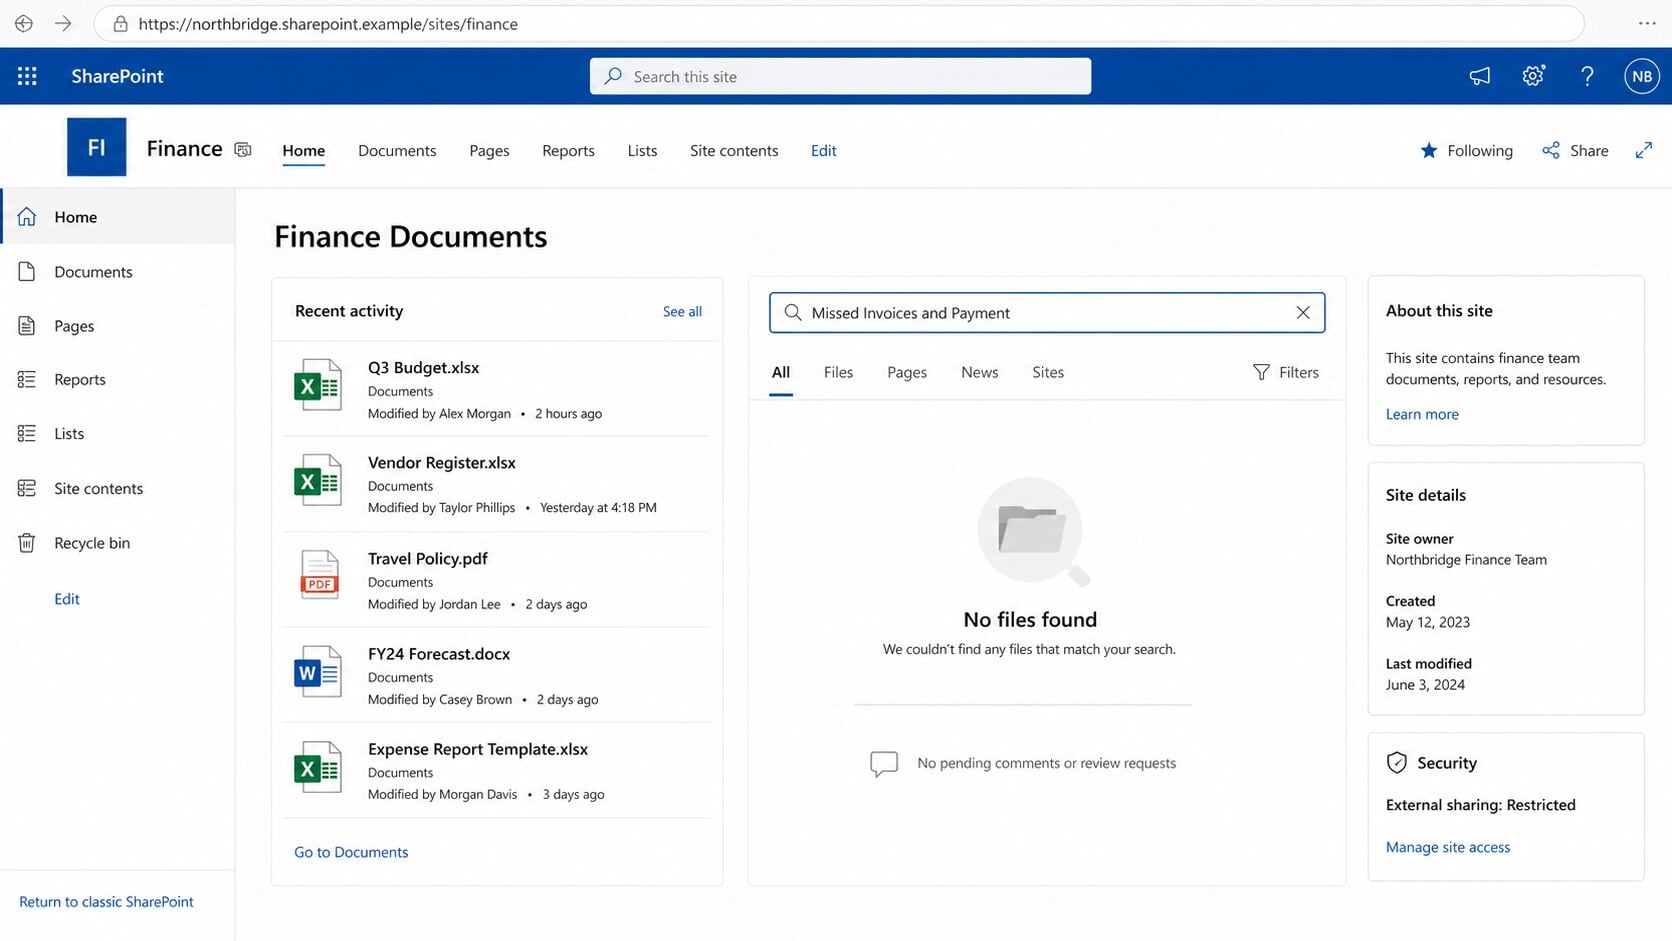Click the Missed Invoices and Payment search field
The width and height of the screenshot is (1672, 941).
1047,312
